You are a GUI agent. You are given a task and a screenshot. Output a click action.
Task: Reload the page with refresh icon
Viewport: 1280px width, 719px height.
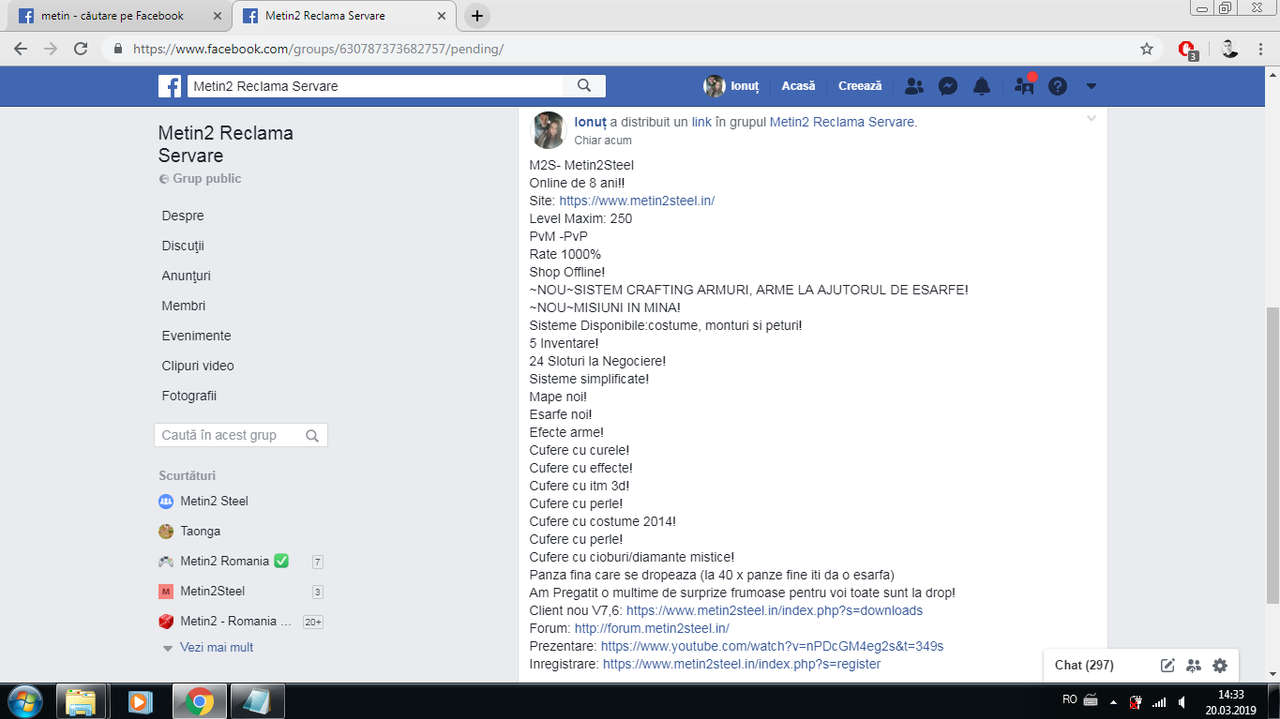click(x=82, y=48)
